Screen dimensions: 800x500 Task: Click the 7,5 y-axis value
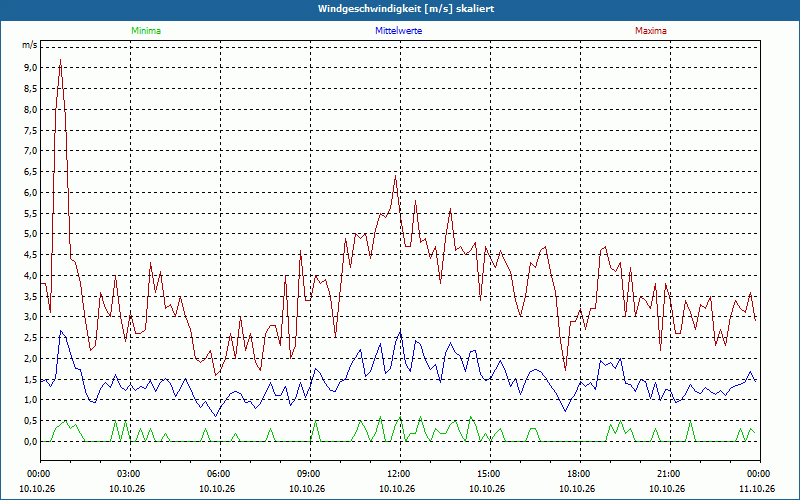coord(30,130)
